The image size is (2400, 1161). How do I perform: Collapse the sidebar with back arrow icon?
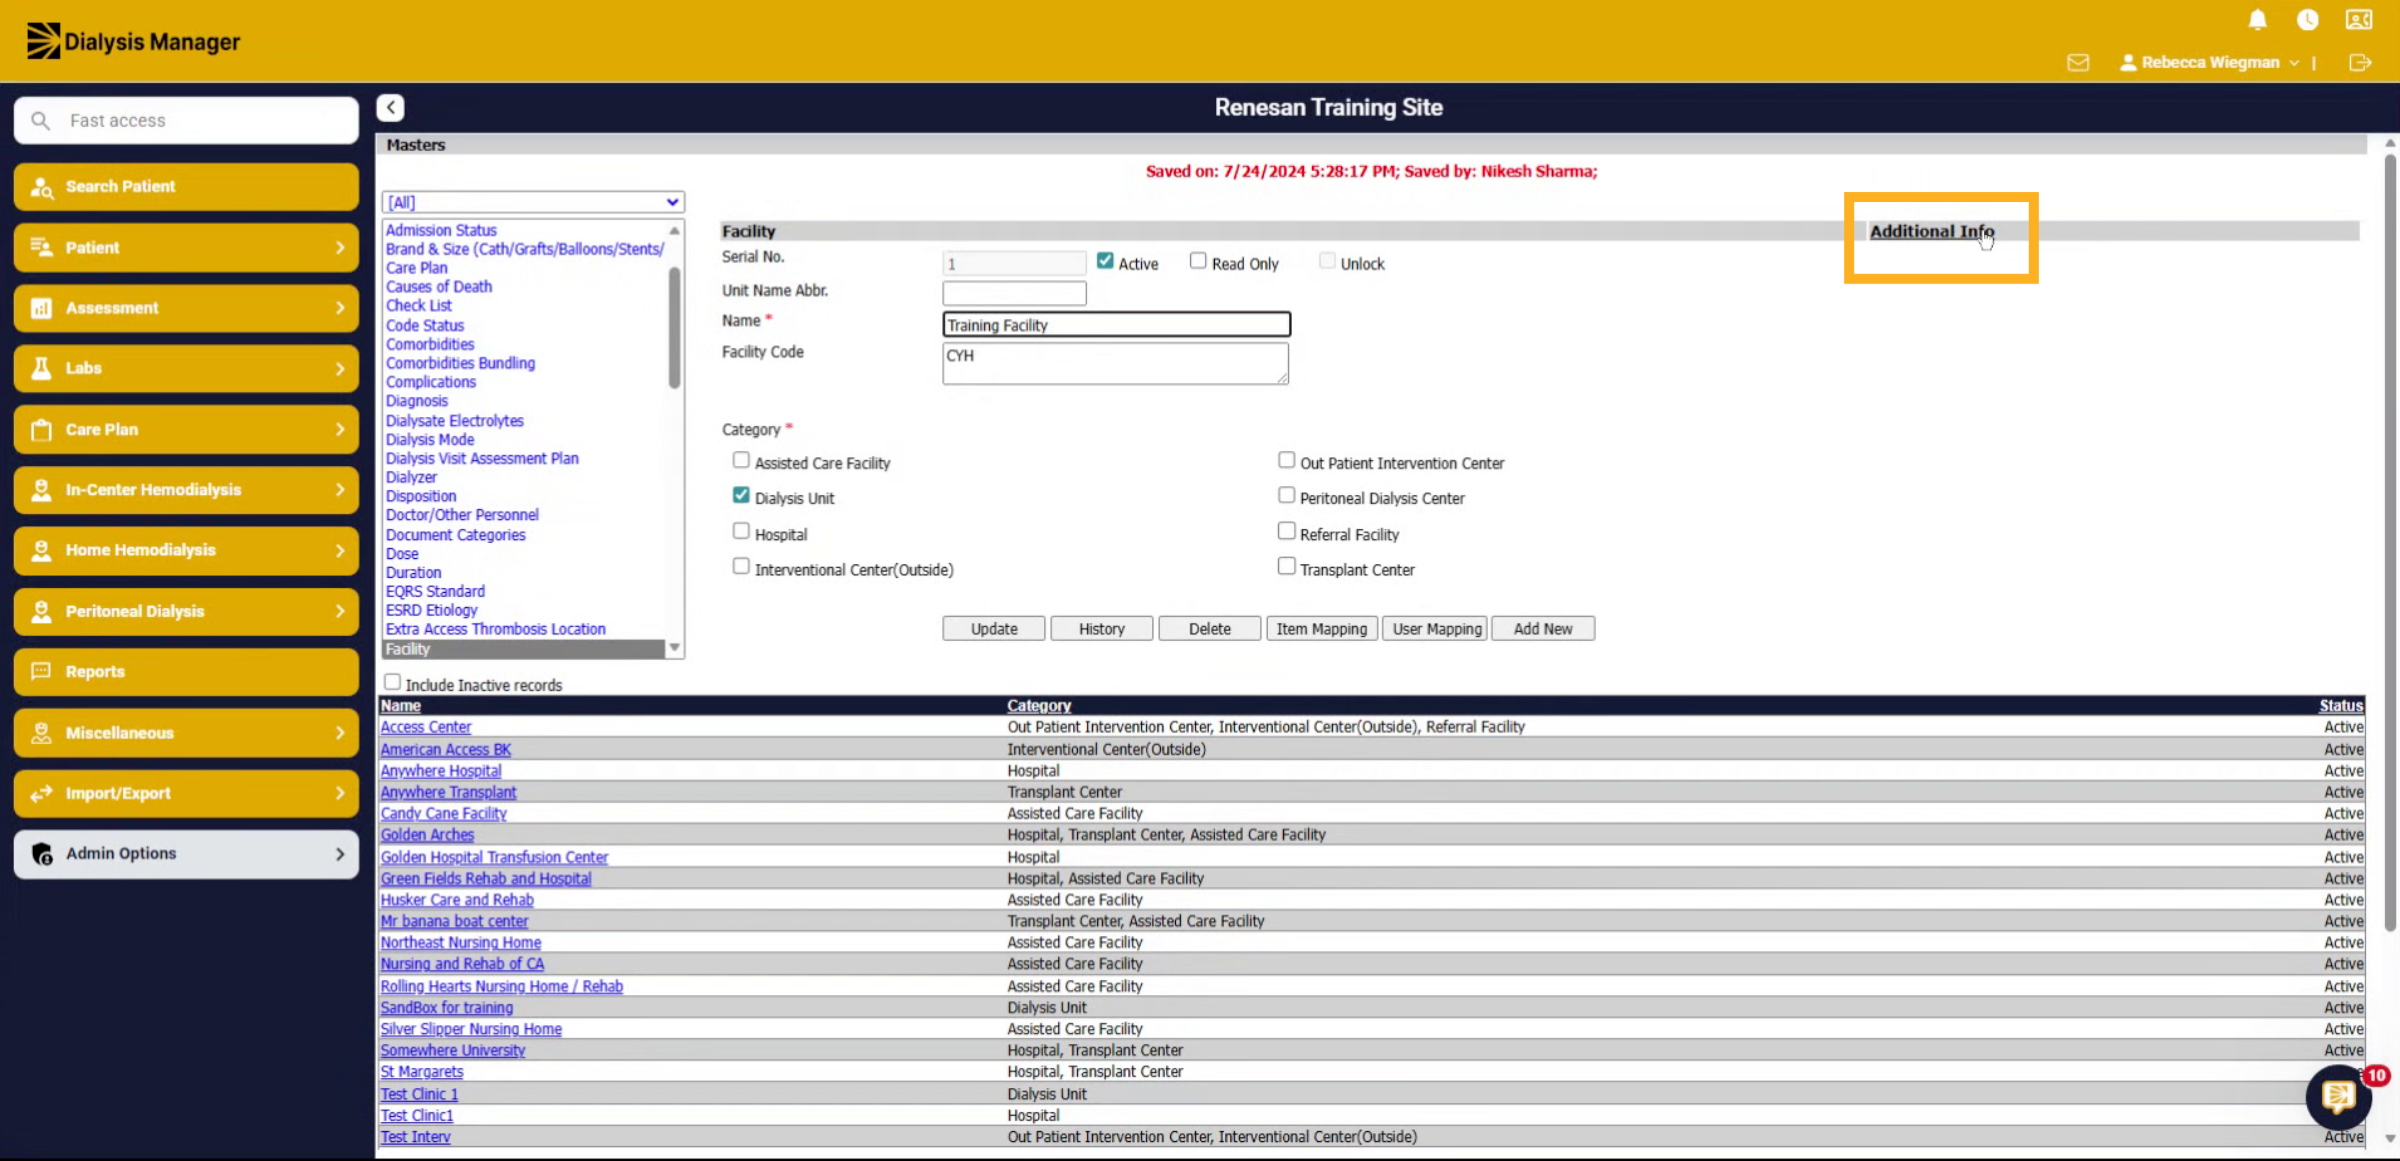pyautogui.click(x=390, y=107)
